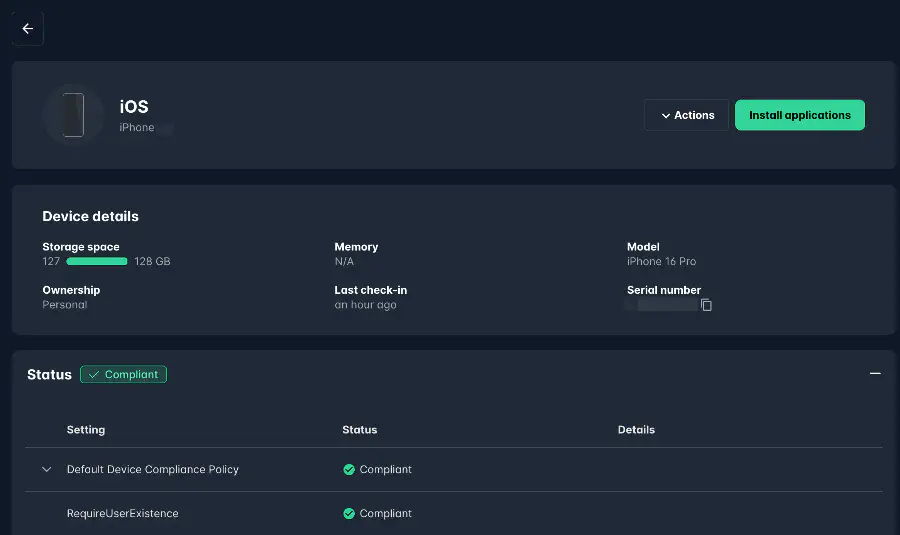The height and width of the screenshot is (535, 900).
Task: Click the iOS device title
Action: (134, 107)
